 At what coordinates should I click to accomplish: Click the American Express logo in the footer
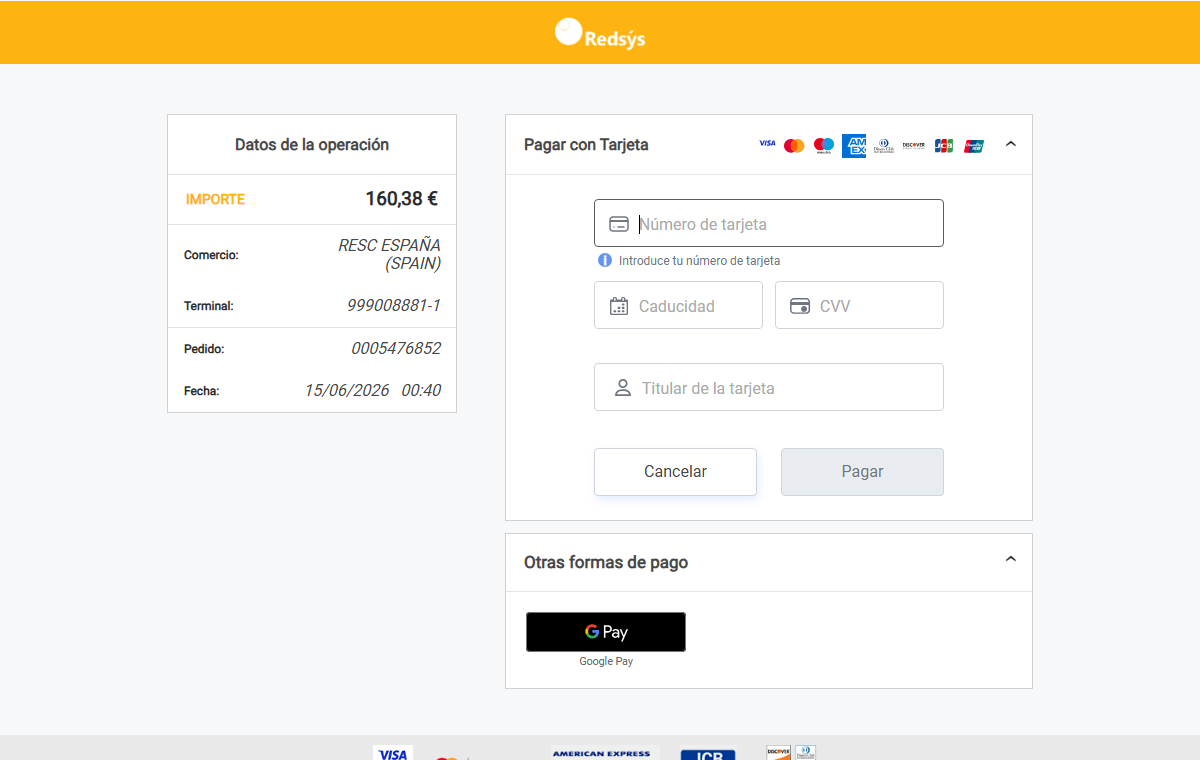tap(601, 753)
